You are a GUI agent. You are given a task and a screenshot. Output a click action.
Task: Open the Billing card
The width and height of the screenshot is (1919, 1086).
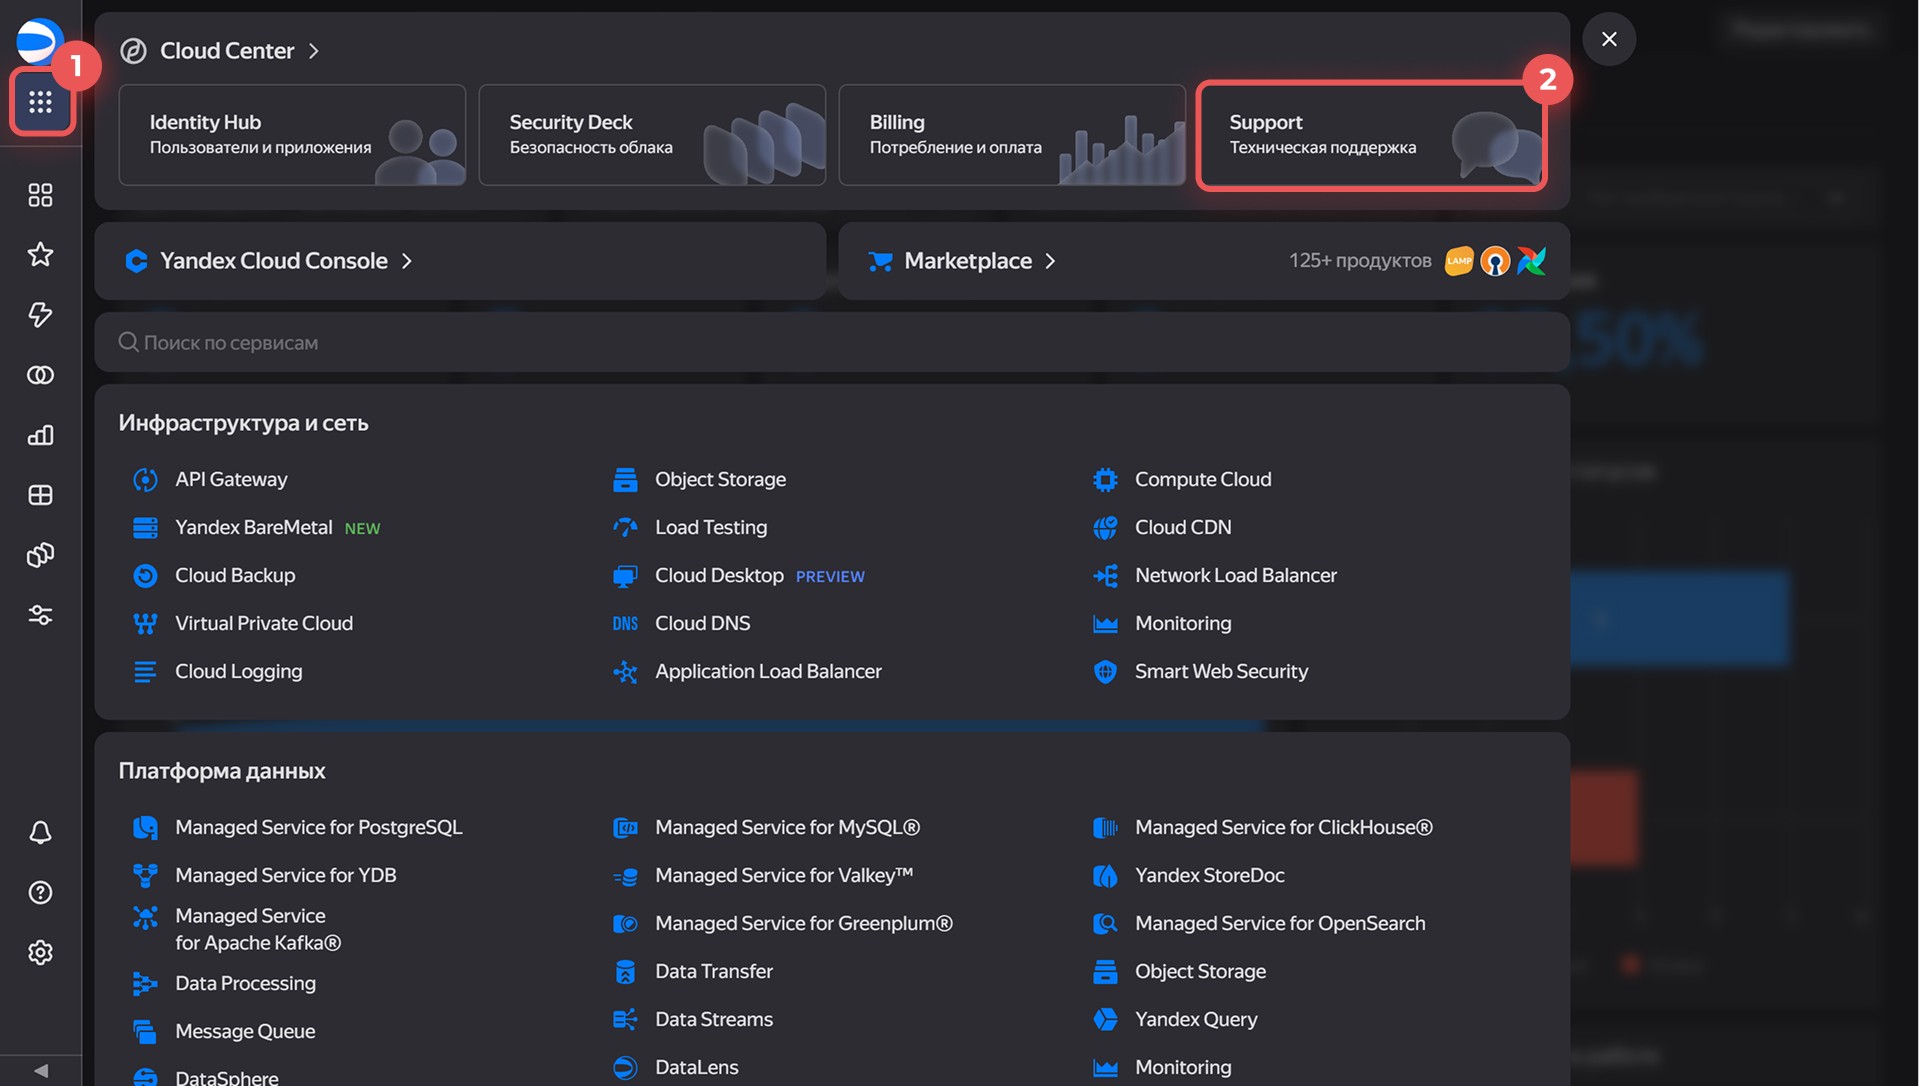coord(1012,135)
